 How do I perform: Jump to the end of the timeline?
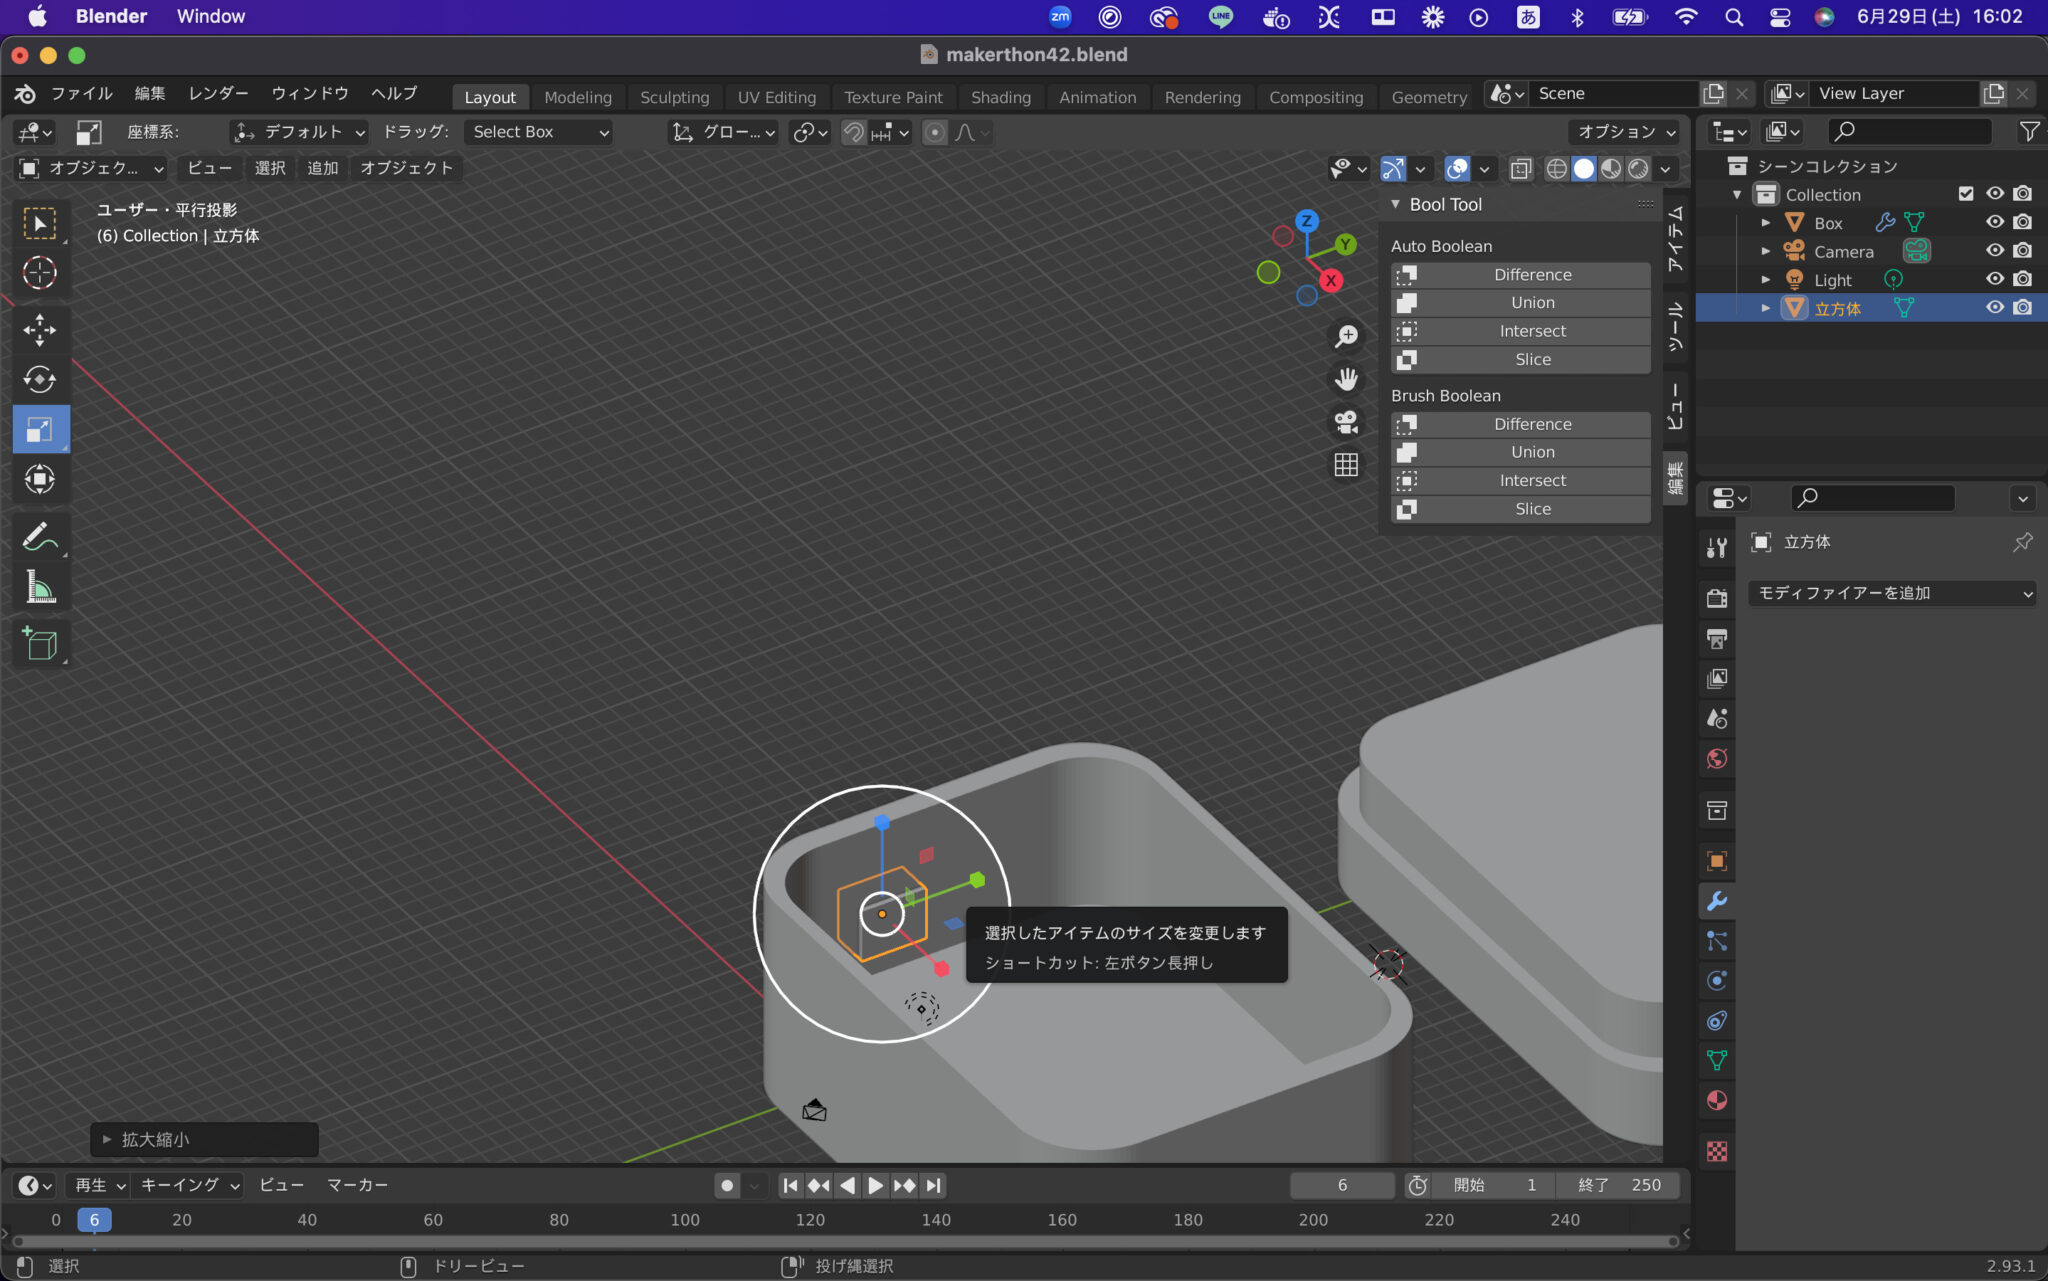tap(933, 1185)
